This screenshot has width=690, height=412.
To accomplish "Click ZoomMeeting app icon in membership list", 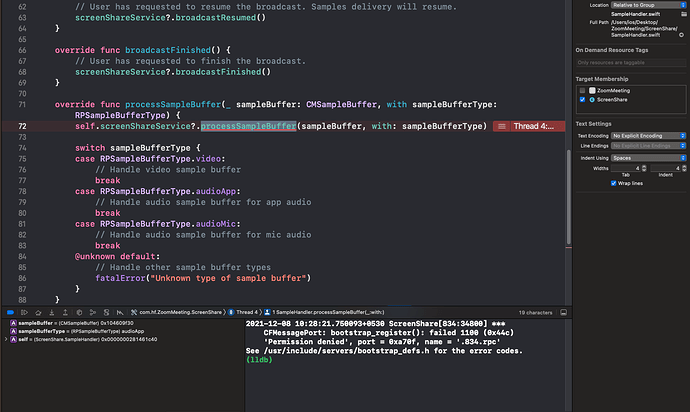I will [592, 91].
